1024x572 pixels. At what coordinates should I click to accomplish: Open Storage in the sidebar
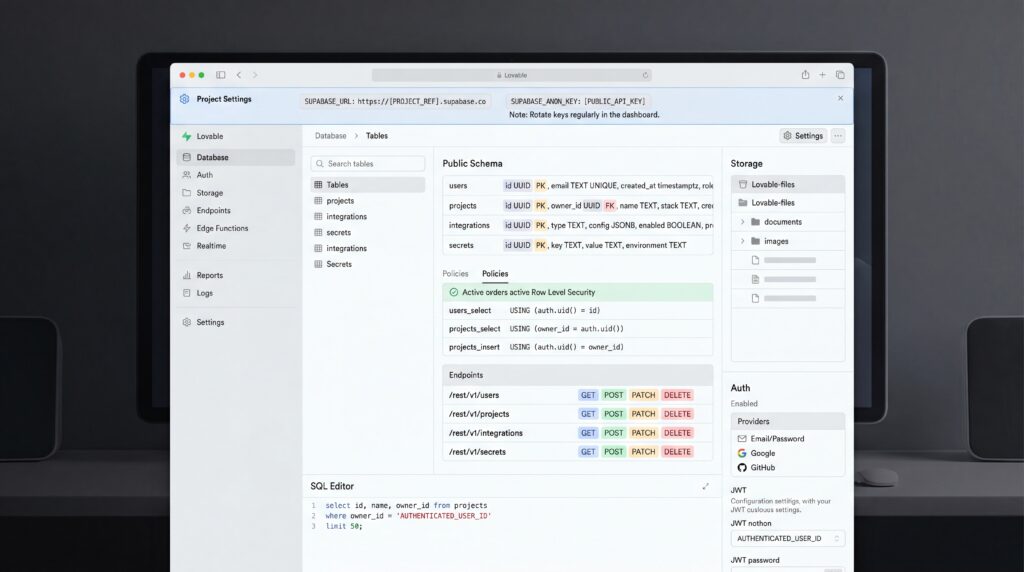236,193
